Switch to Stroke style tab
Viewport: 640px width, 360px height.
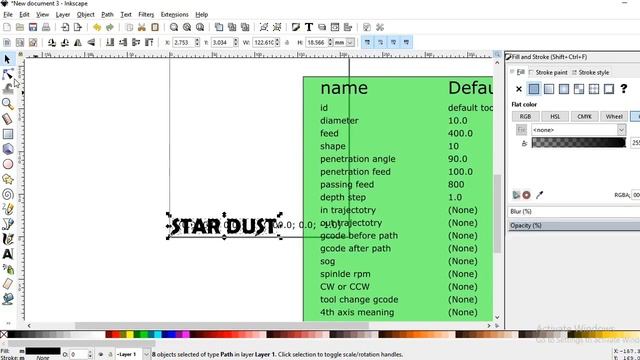click(591, 72)
